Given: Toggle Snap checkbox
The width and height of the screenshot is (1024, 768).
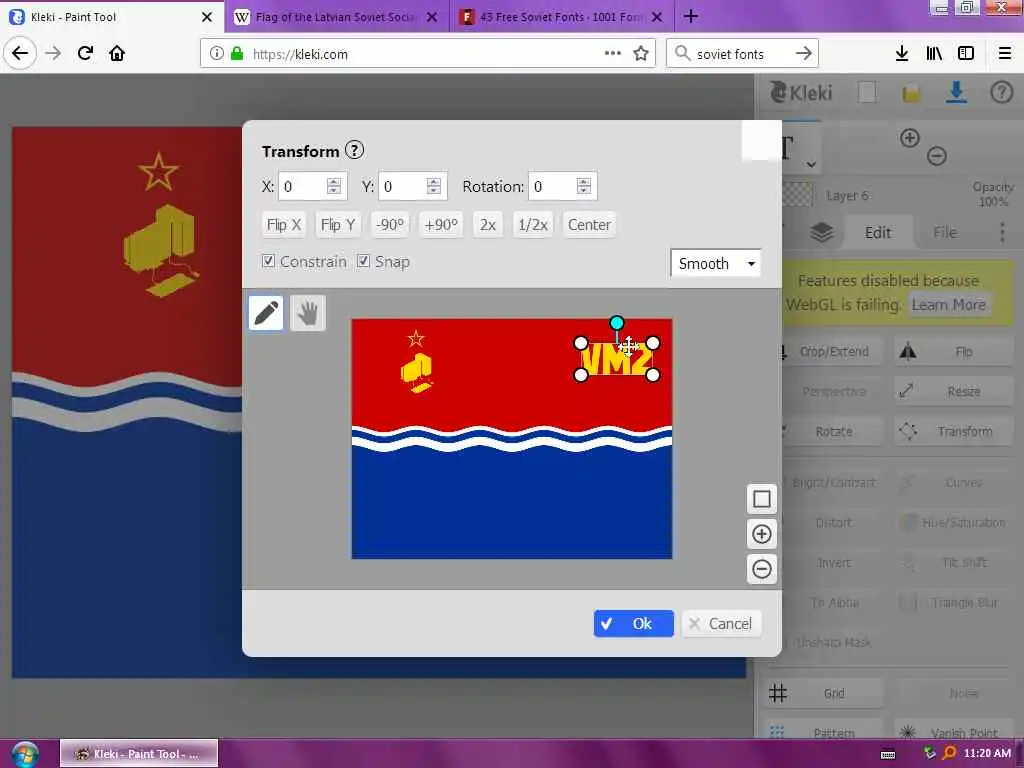Looking at the screenshot, I should pos(363,261).
